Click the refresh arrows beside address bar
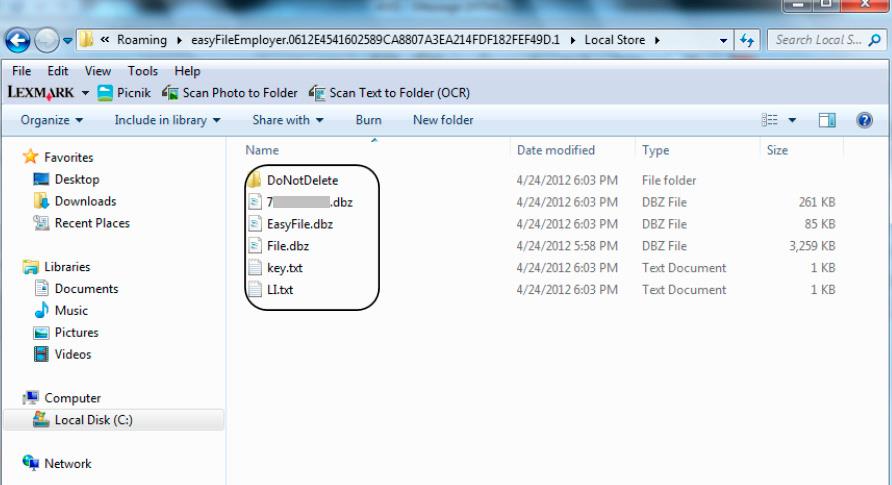The width and height of the screenshot is (892, 485). [x=747, y=41]
